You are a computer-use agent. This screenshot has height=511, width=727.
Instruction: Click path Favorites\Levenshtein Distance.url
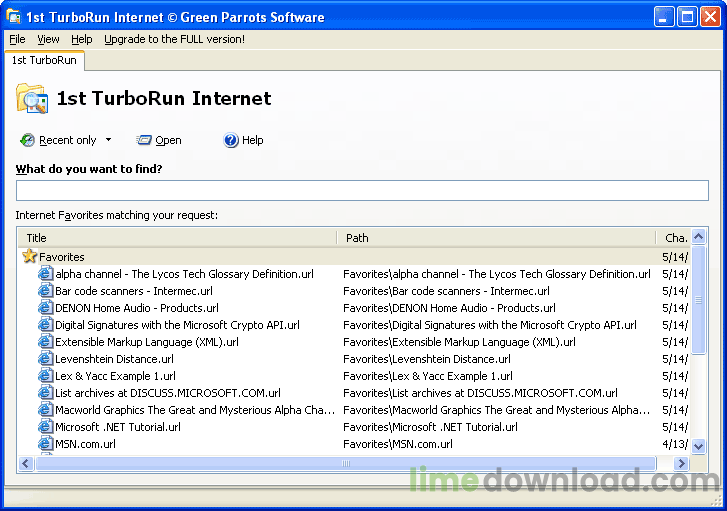point(427,359)
